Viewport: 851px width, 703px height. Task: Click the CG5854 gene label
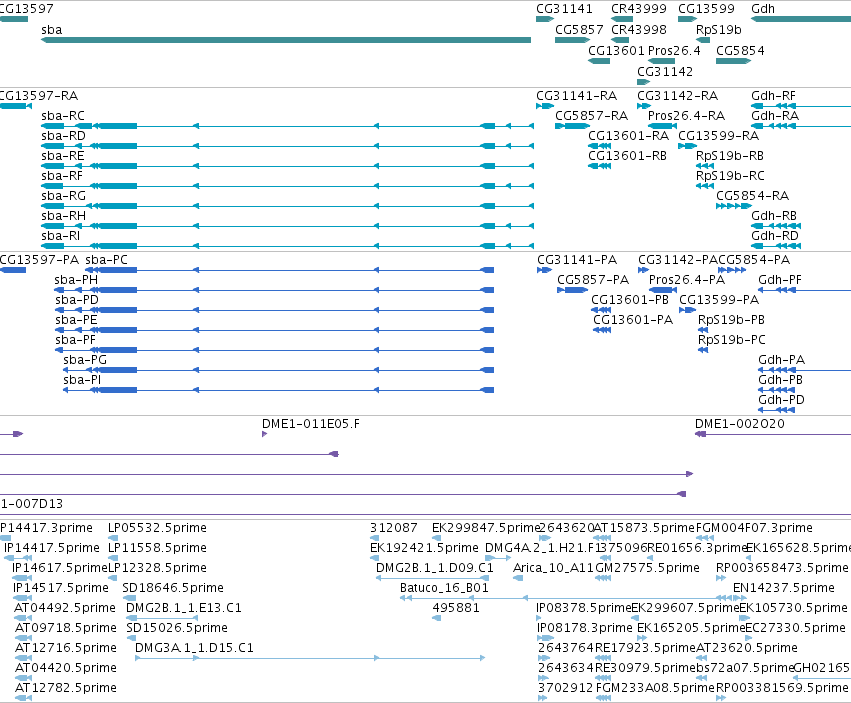740,50
